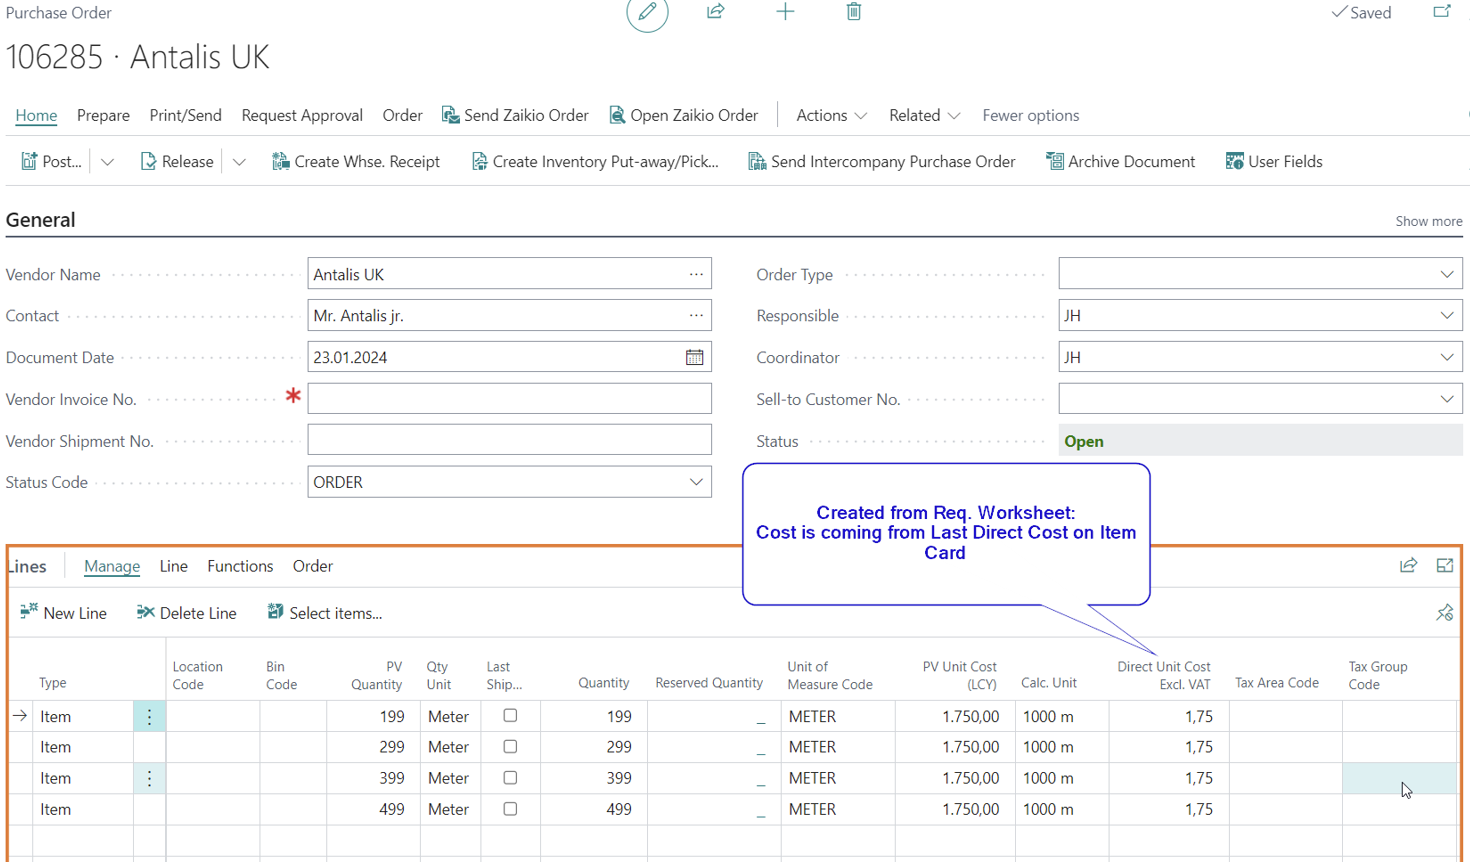Screen dimensions: 1470x863
Task: Open the Functions menu in Lines
Action: [240, 566]
